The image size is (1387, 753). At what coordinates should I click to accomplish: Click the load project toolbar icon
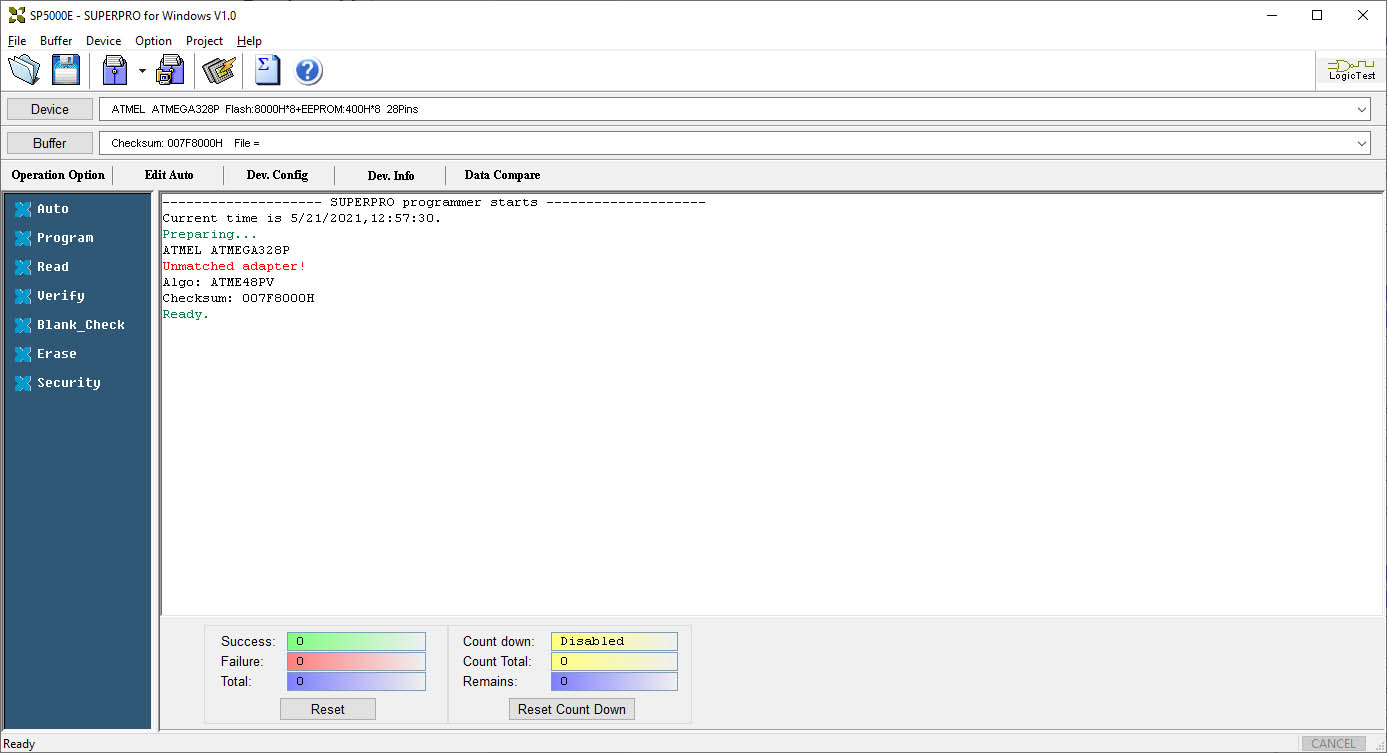tap(115, 70)
